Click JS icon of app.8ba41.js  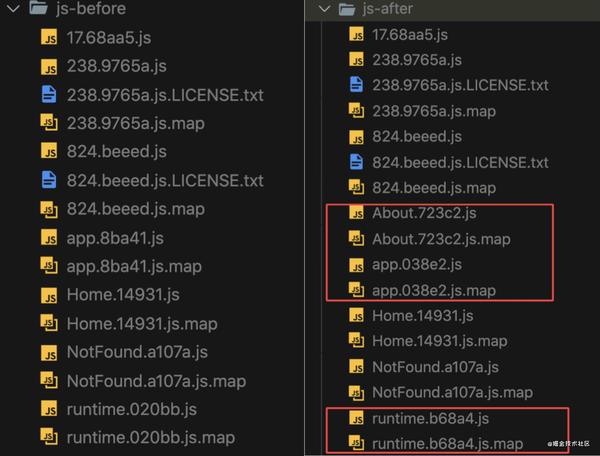pos(49,238)
